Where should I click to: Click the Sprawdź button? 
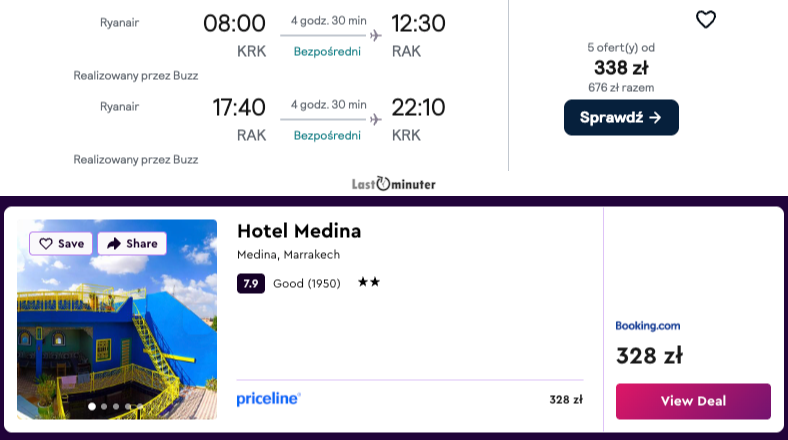[621, 117]
